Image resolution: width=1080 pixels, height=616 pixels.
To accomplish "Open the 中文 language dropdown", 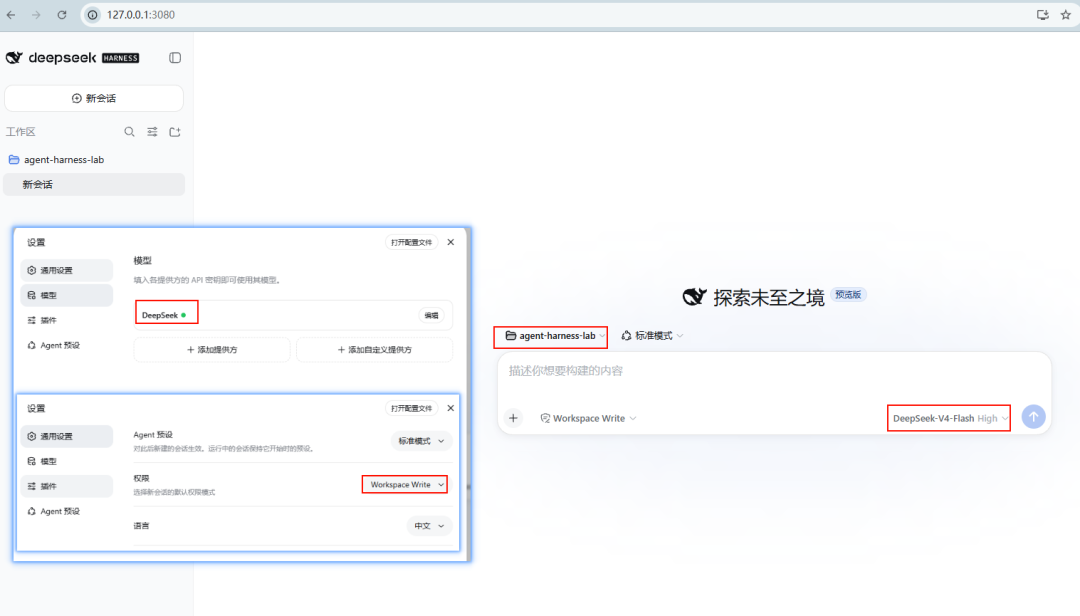I will [429, 526].
